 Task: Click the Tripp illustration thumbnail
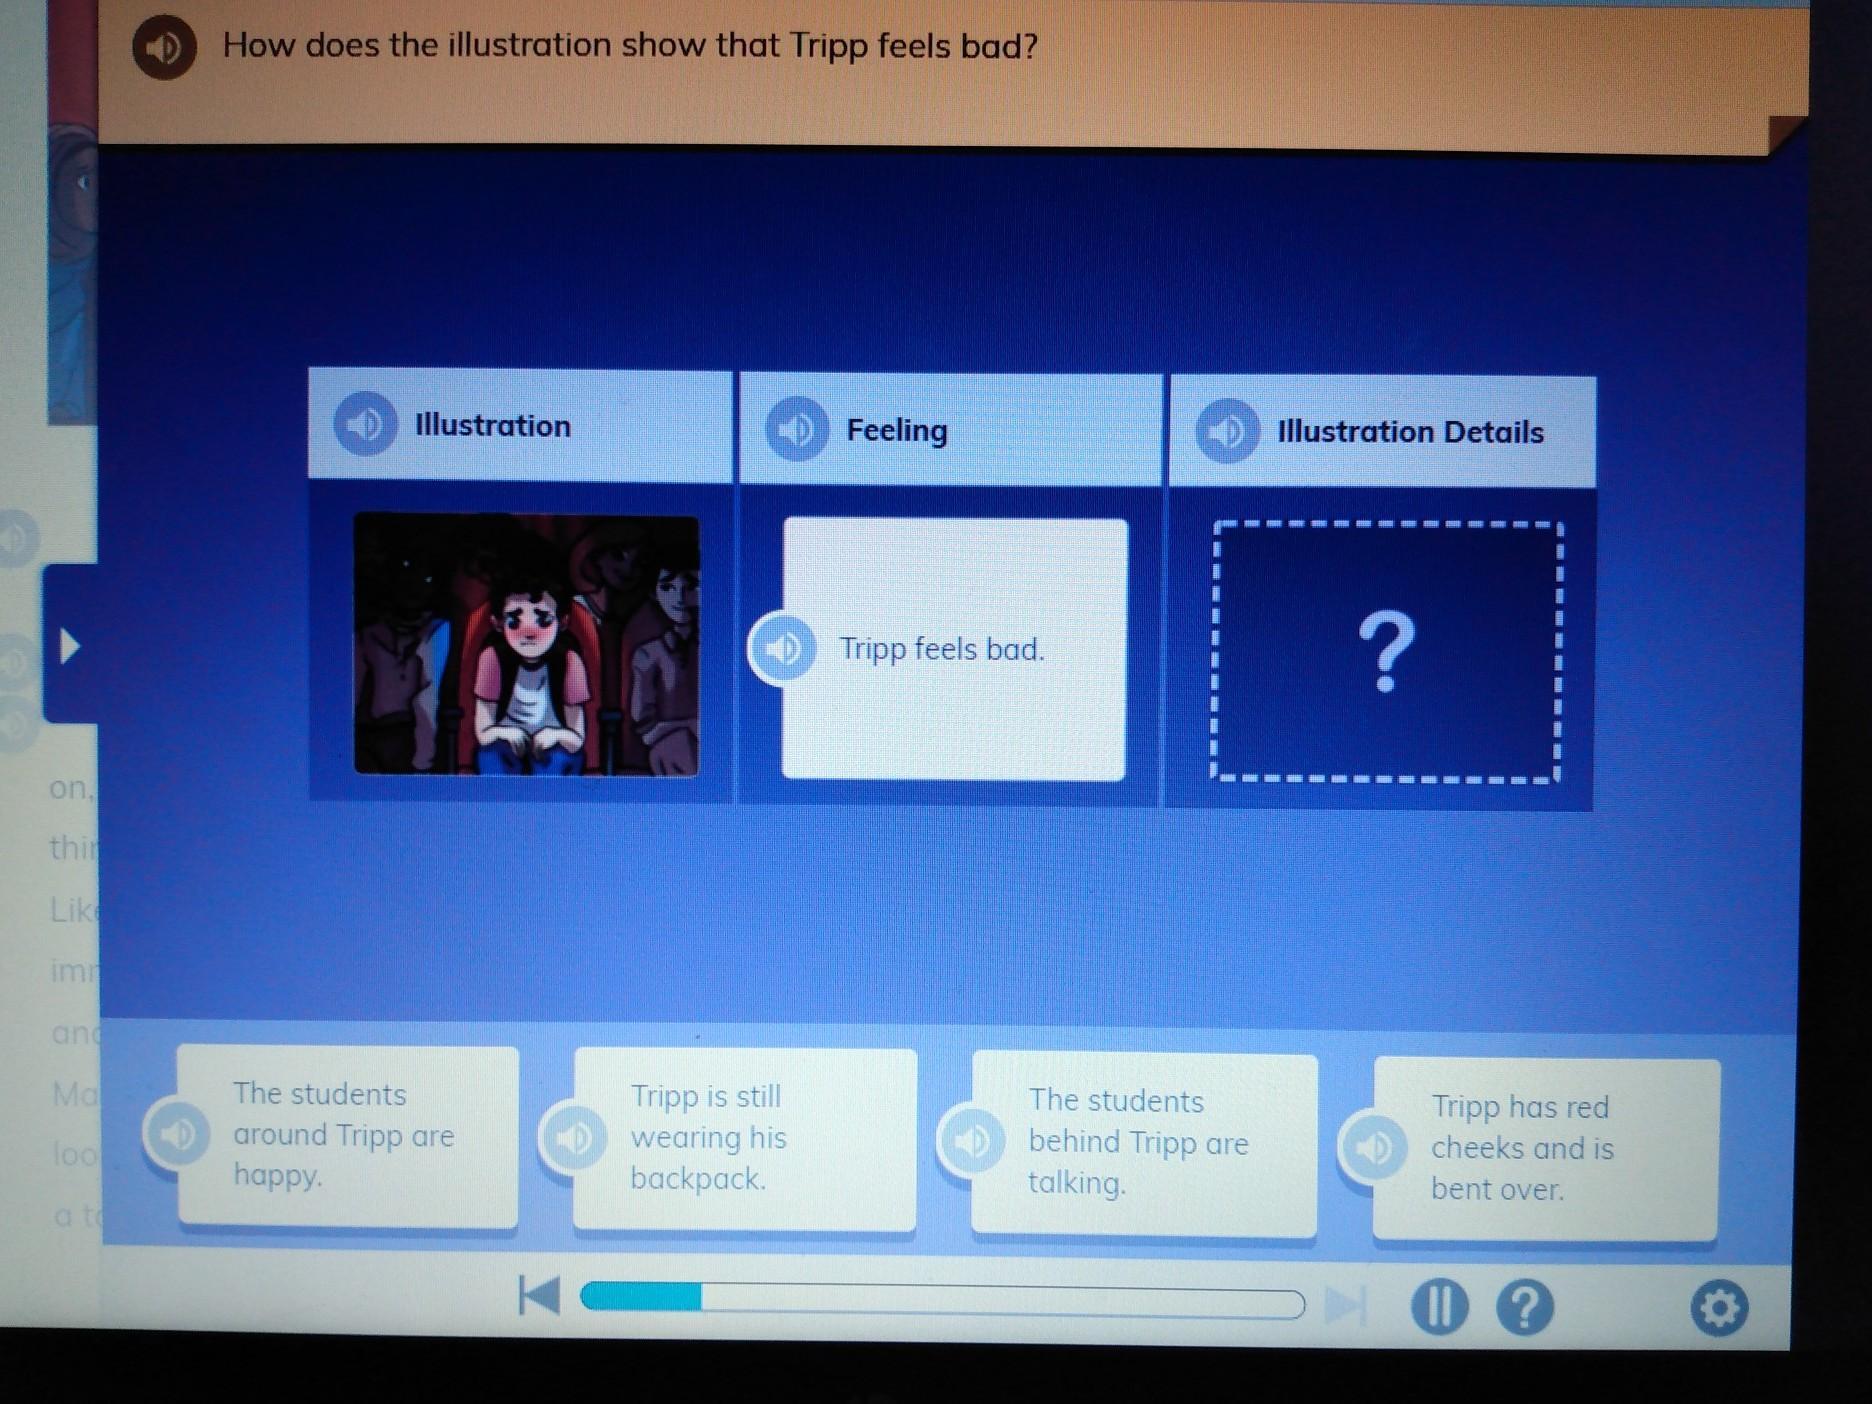[x=526, y=644]
